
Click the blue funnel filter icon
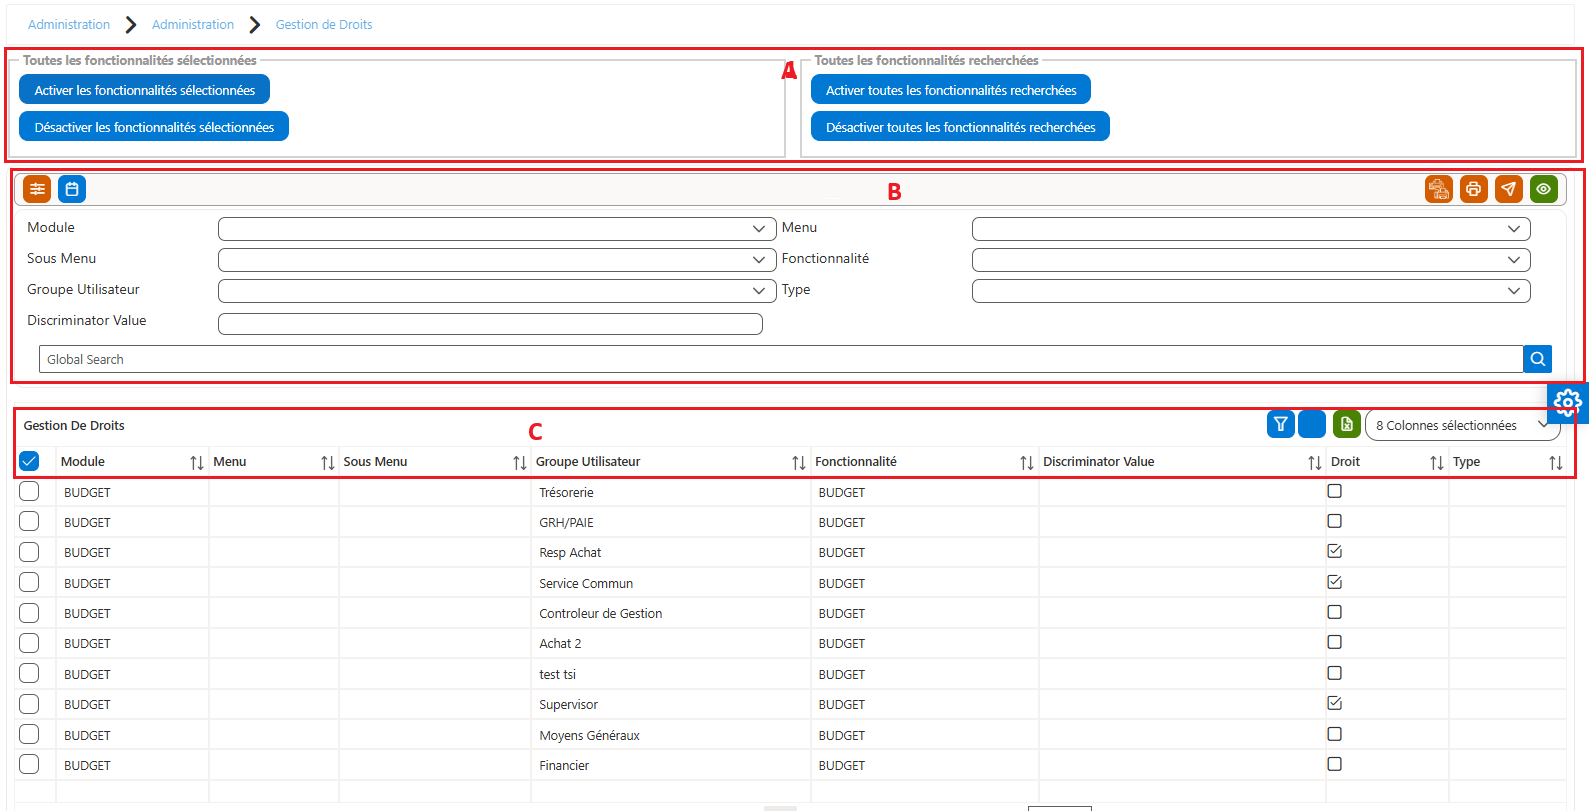(1281, 425)
